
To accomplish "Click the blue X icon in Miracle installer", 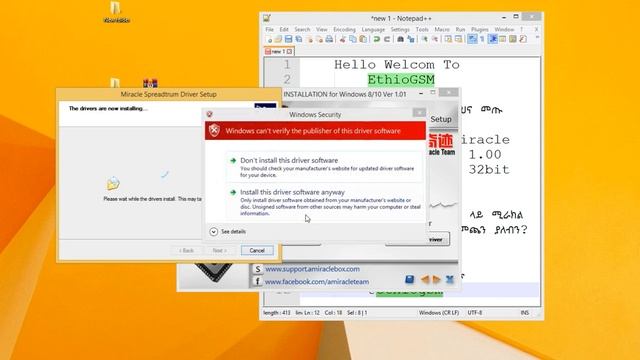I will click(x=449, y=279).
